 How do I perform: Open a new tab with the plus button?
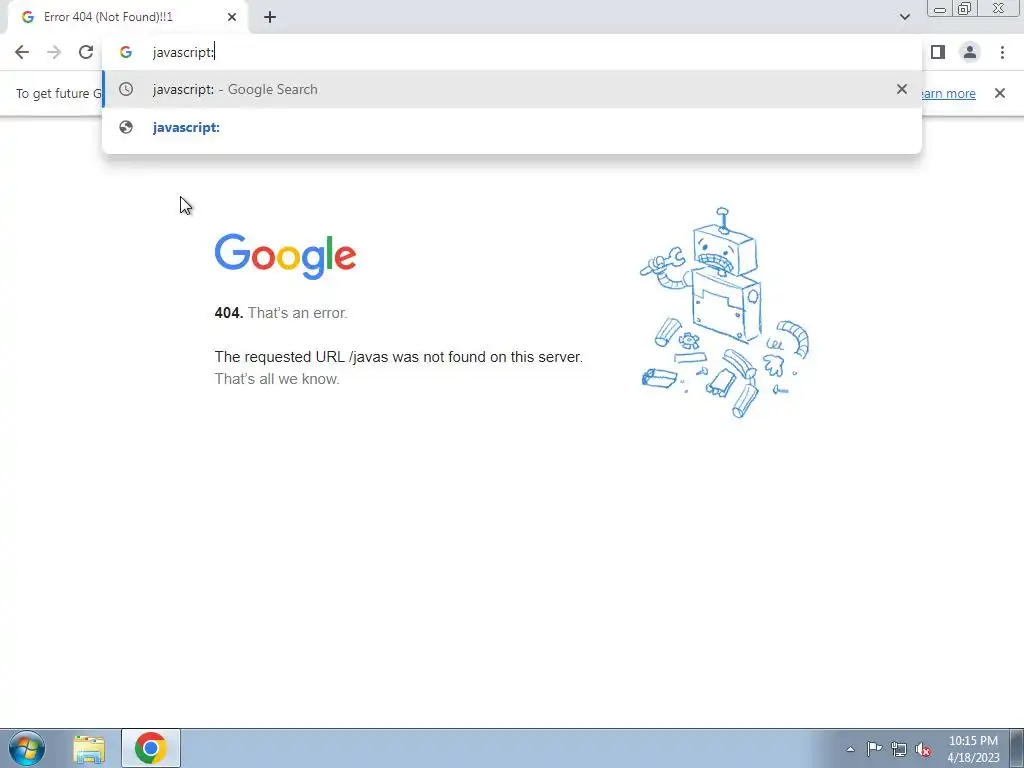tap(270, 17)
